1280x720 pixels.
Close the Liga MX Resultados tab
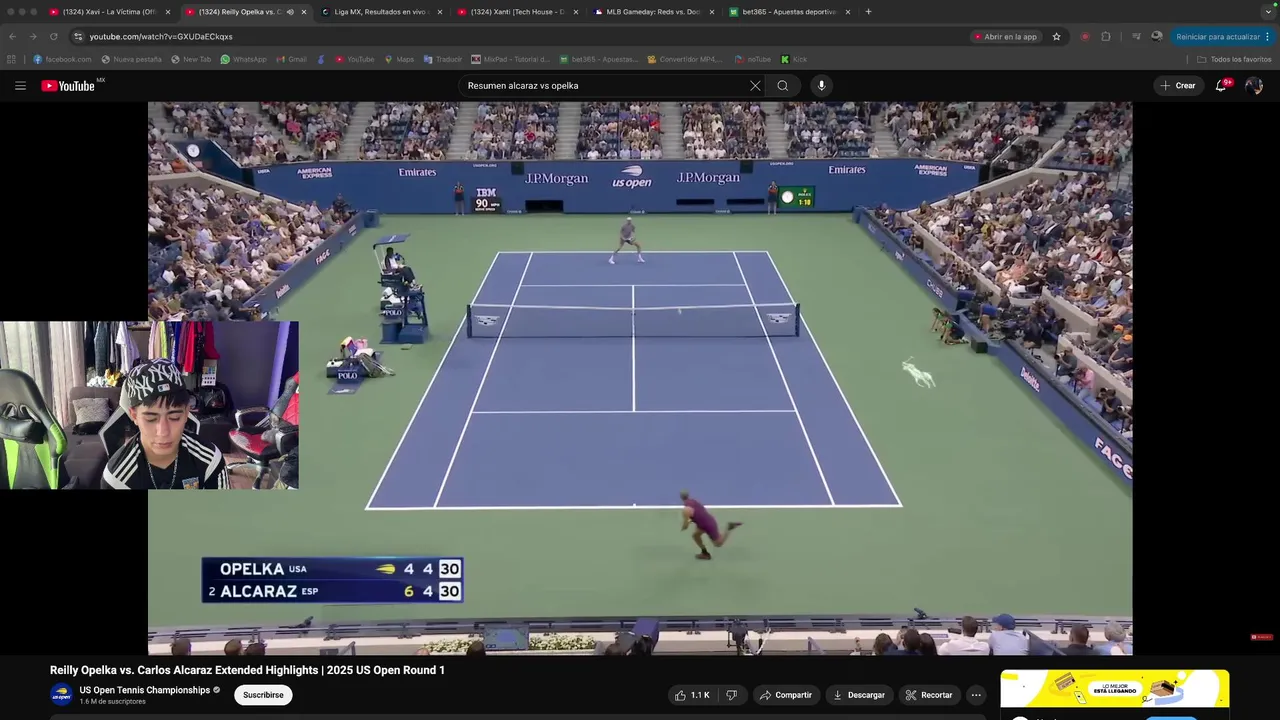(x=440, y=12)
